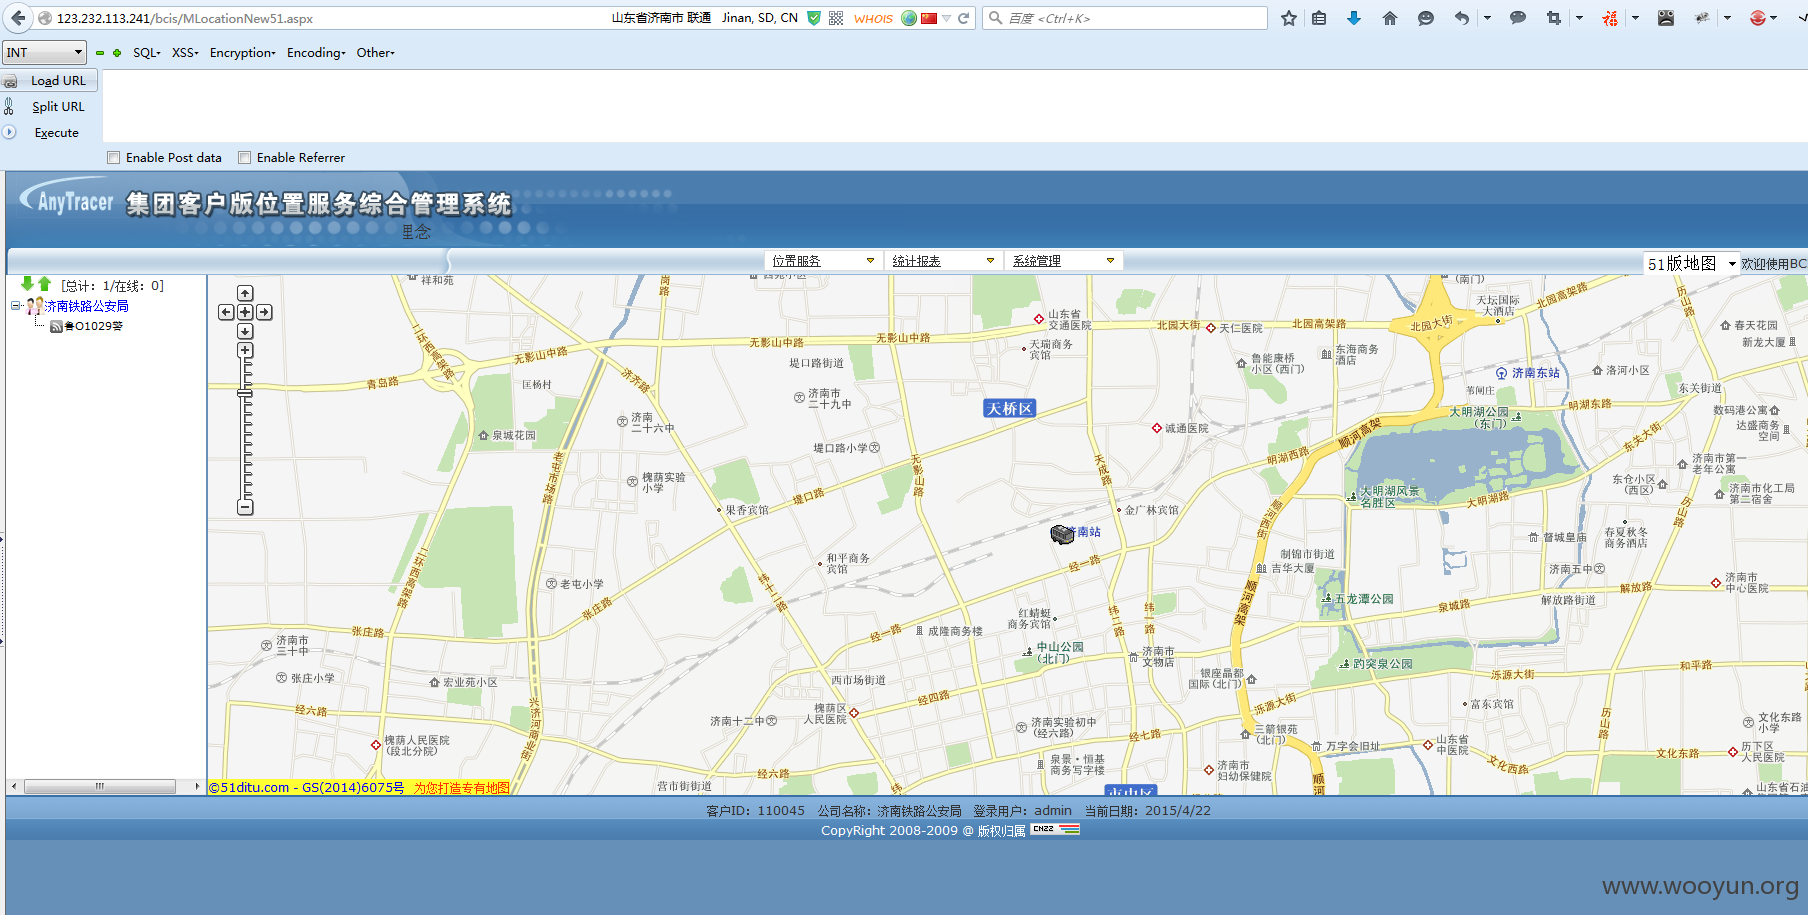Click the tree panel horizontal scrollbar
Screen dimensions: 1808x915
coord(100,787)
